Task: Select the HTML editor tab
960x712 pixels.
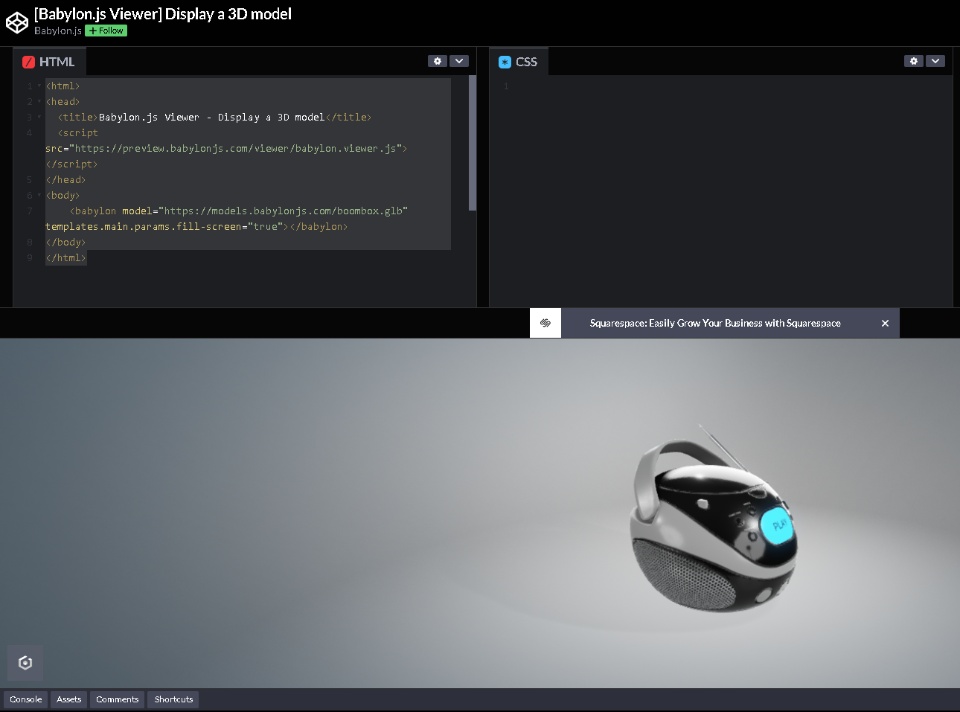Action: 49,62
